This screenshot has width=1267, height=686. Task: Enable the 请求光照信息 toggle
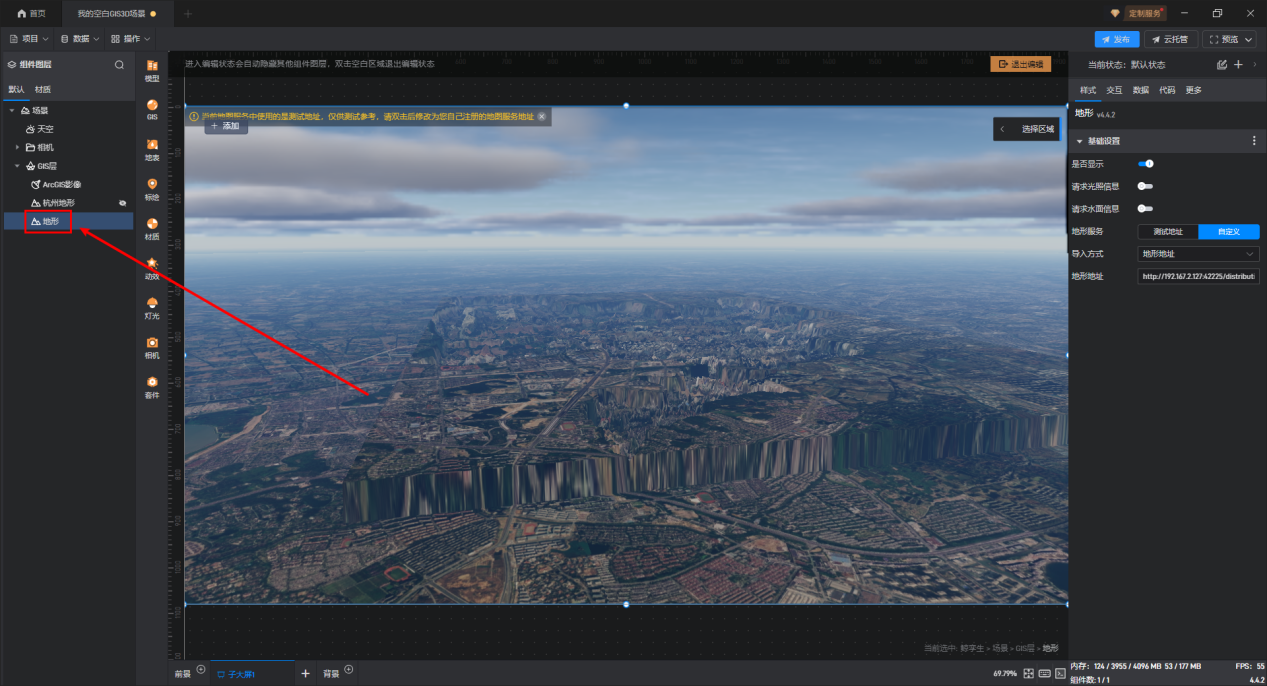click(1145, 186)
